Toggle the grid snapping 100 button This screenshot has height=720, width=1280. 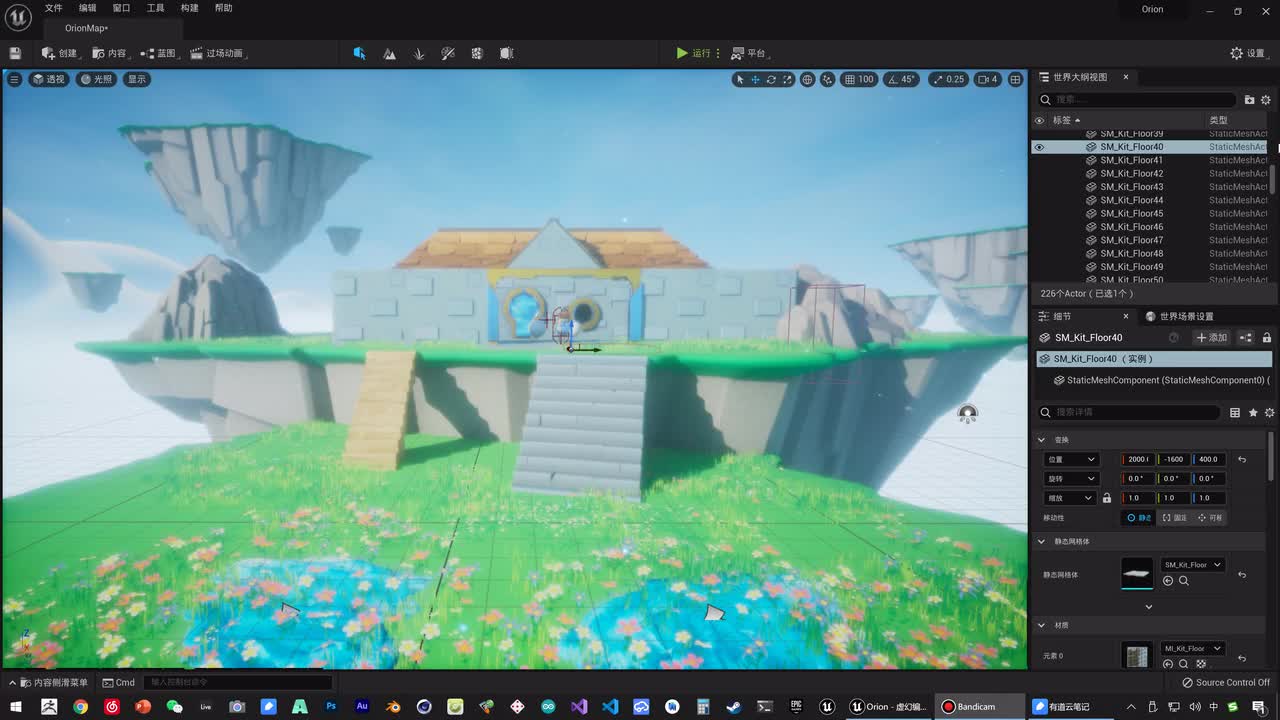[x=859, y=79]
